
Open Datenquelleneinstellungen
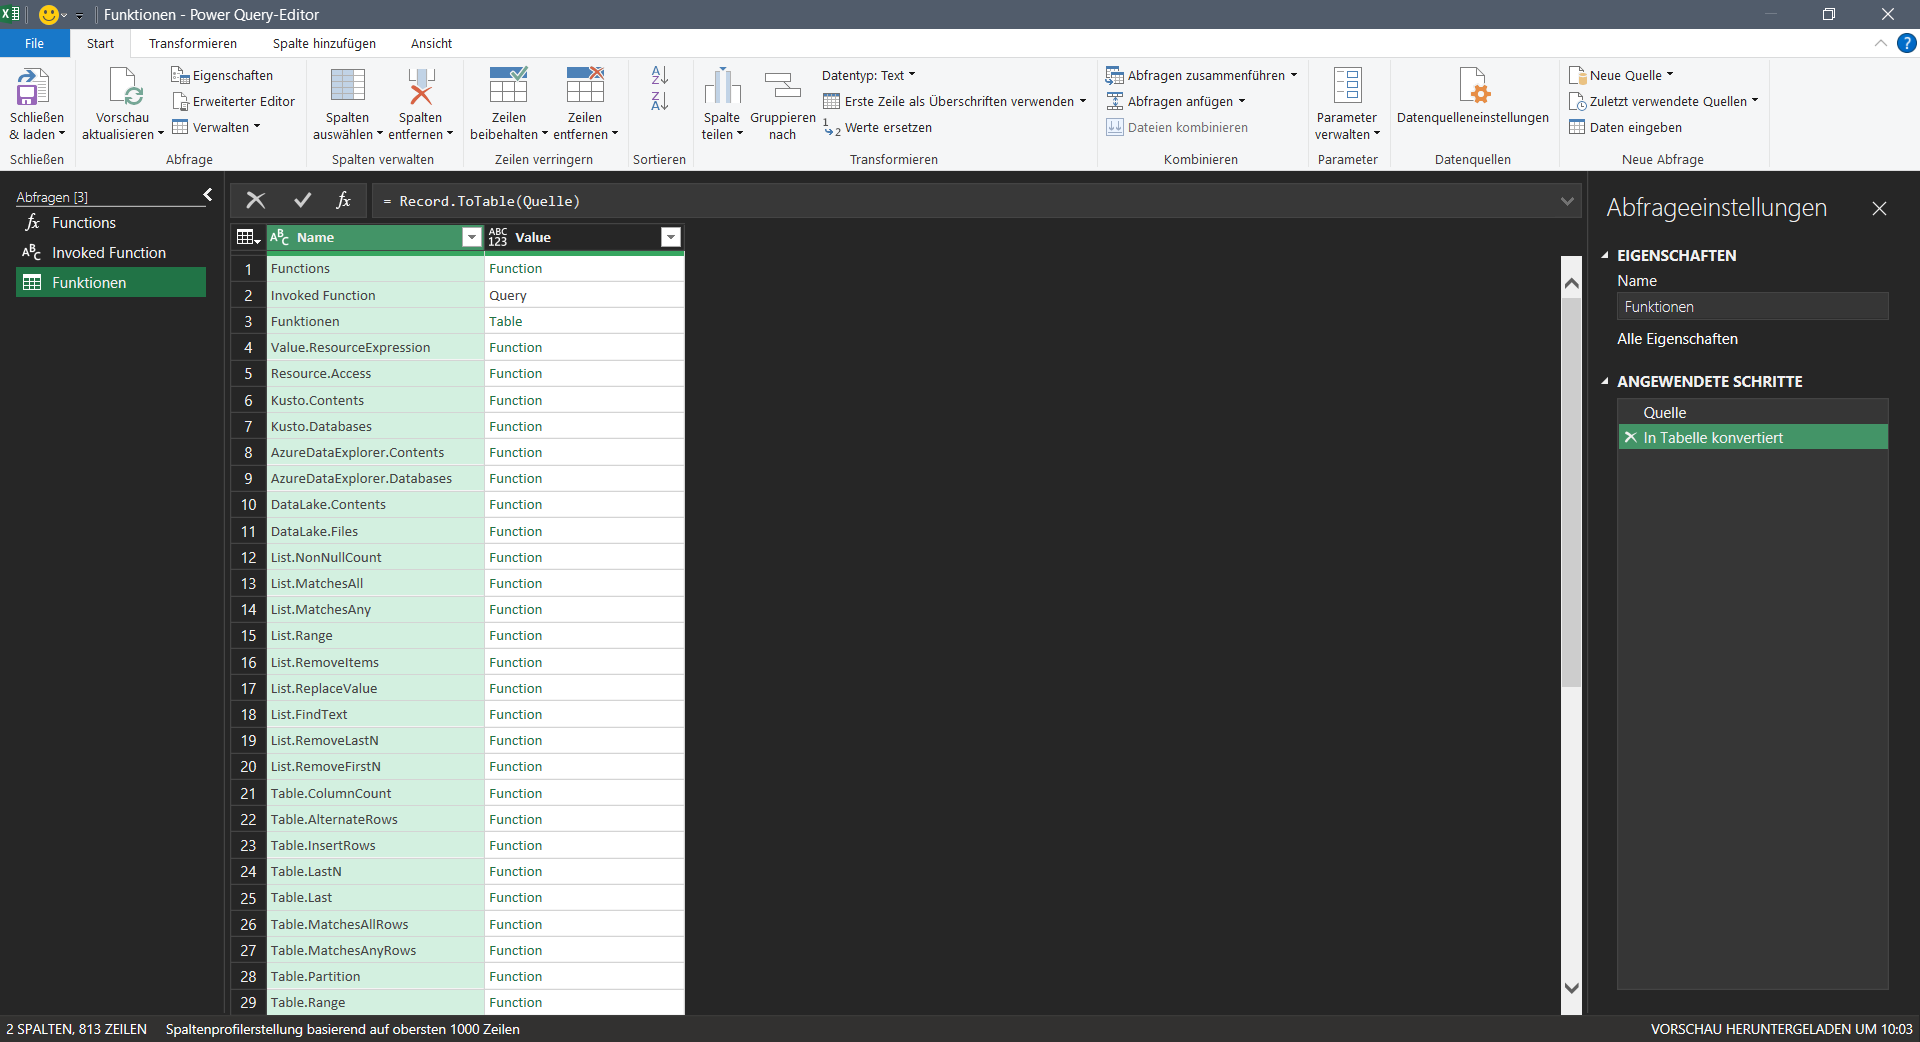point(1472,101)
